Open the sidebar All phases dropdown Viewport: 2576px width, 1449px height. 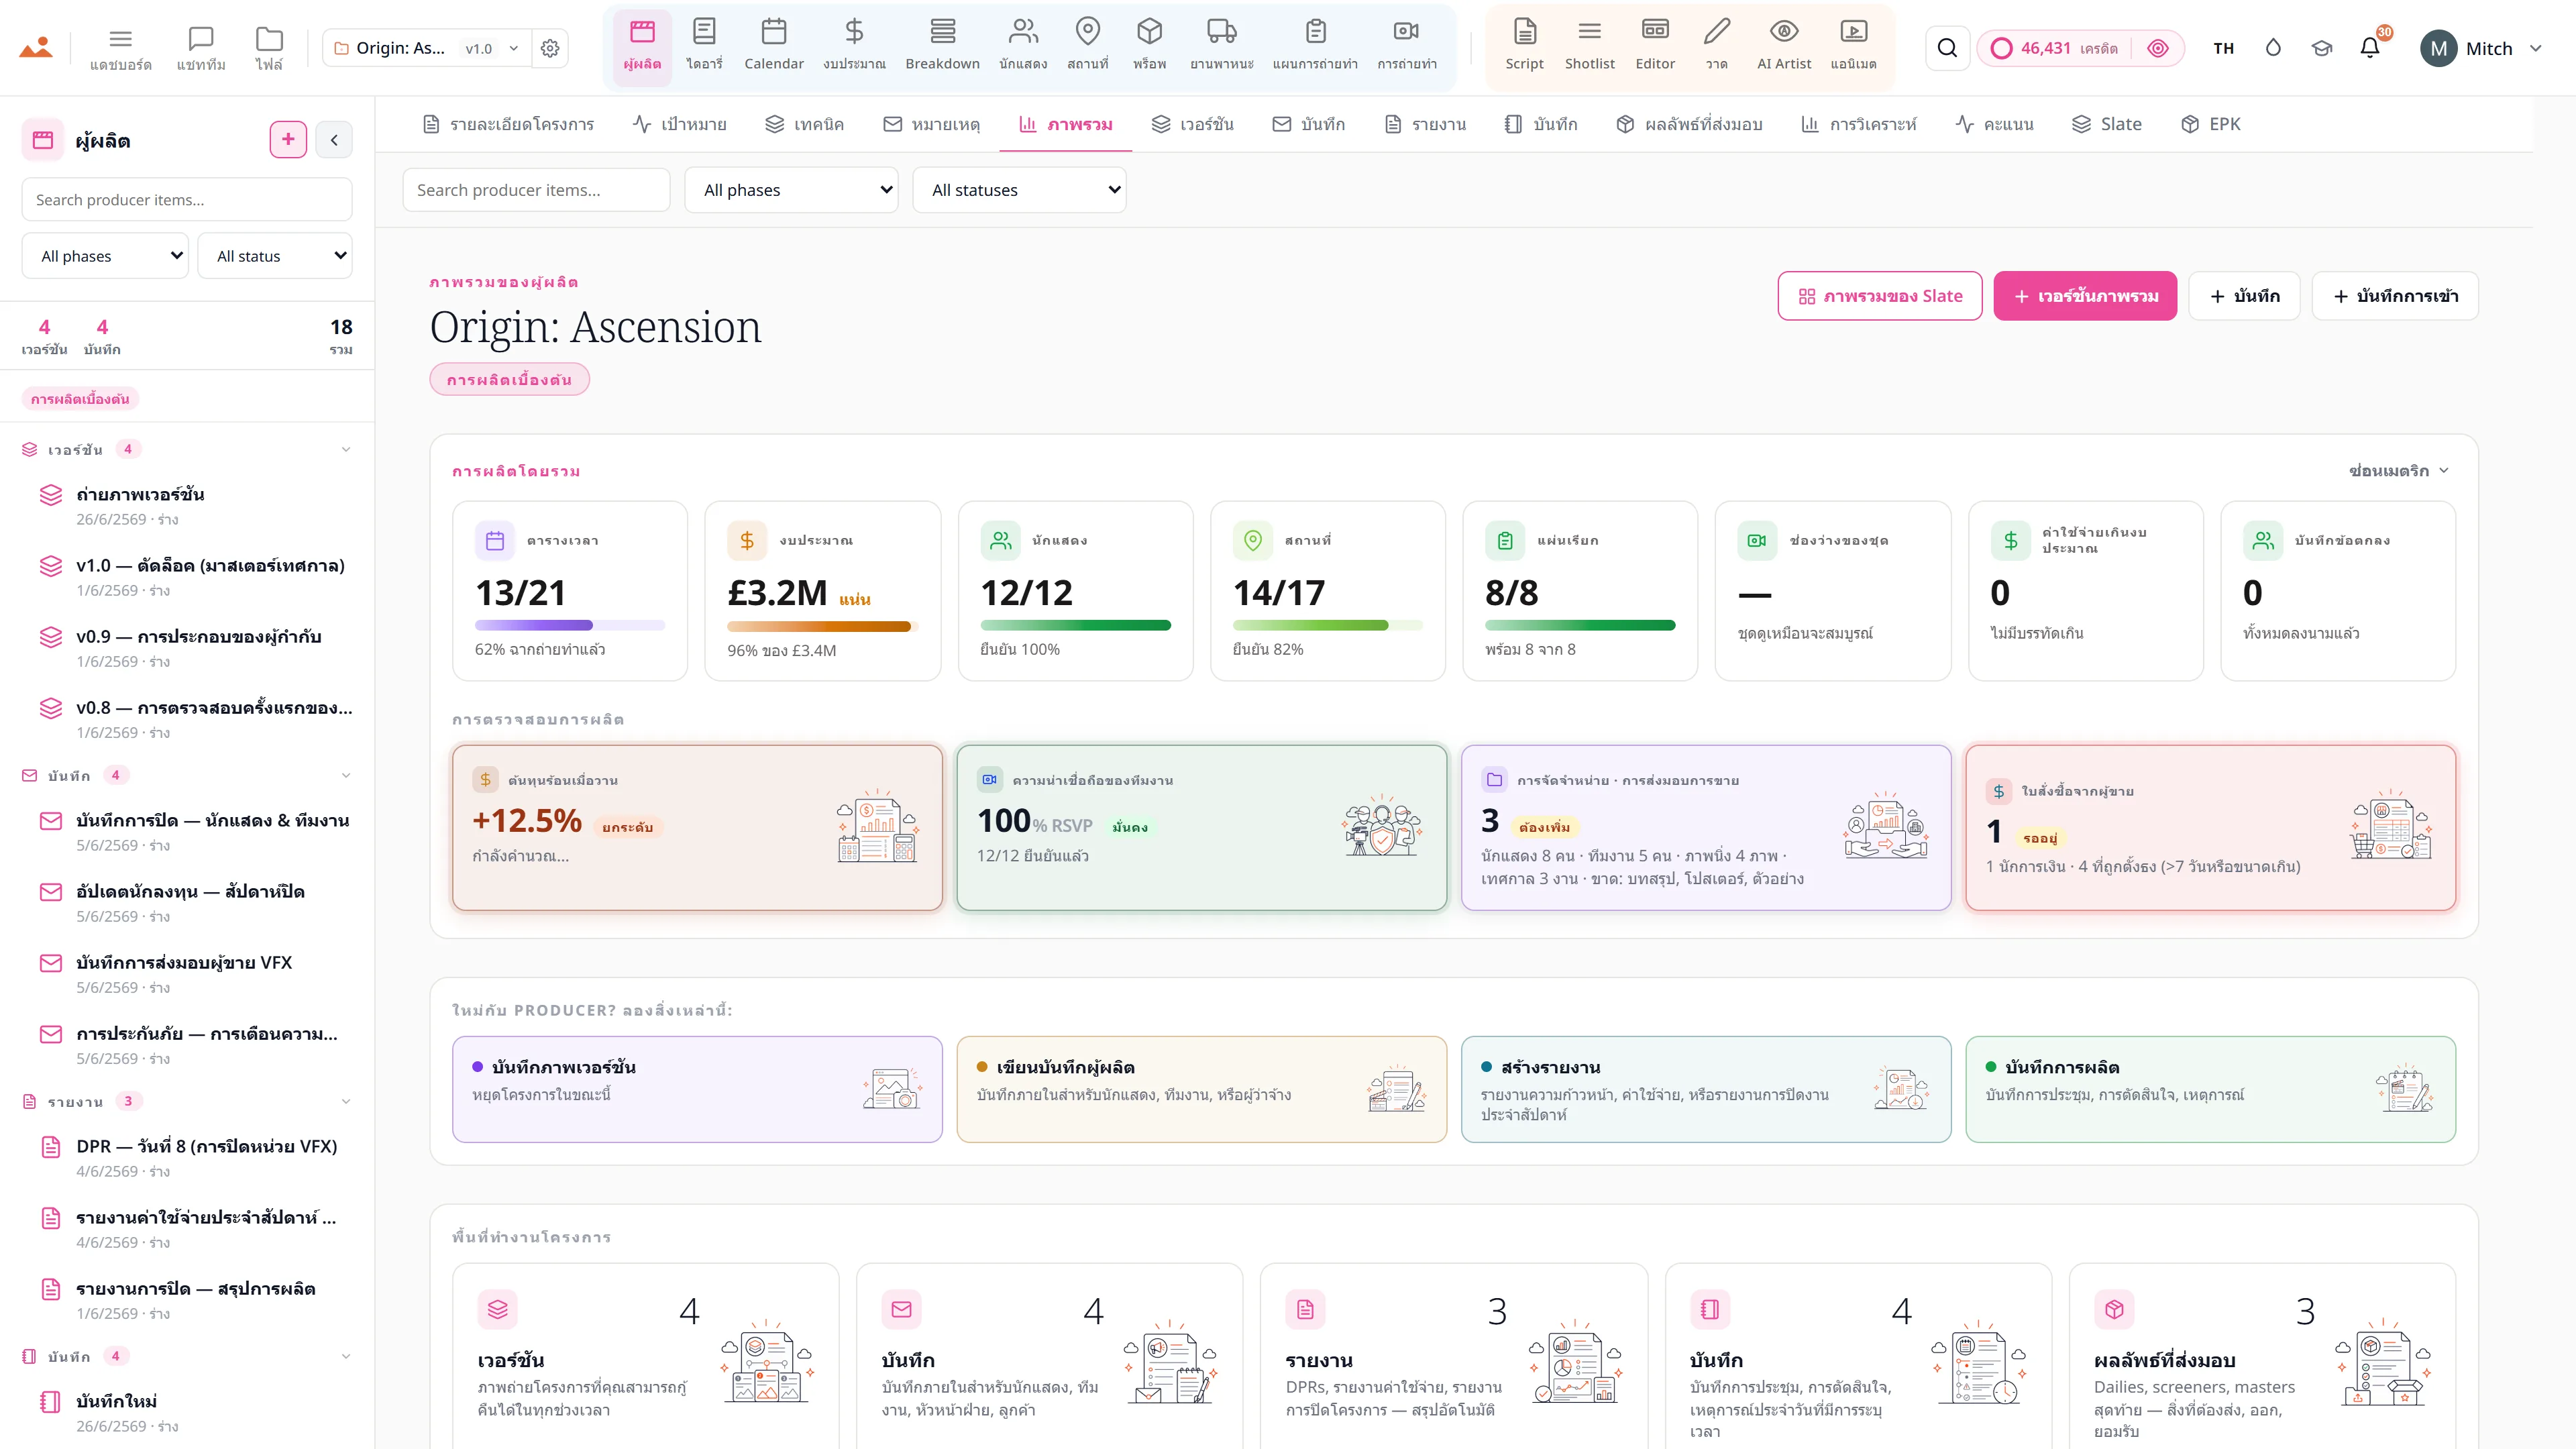coord(105,256)
